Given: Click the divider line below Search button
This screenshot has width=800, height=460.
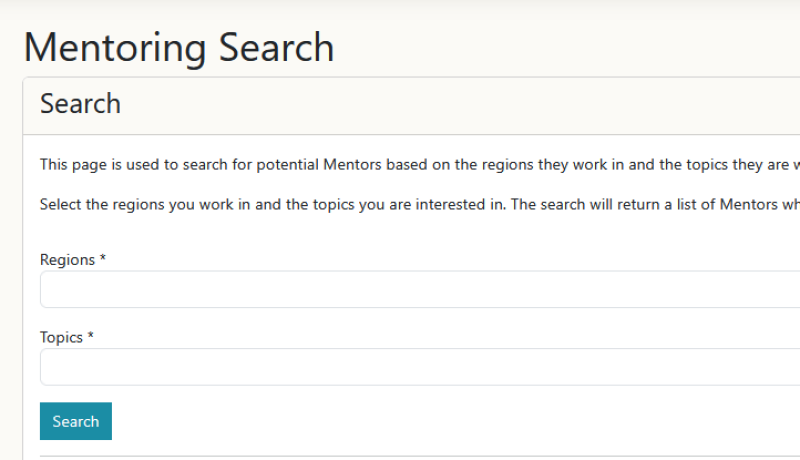Looking at the screenshot, I should click(420, 456).
